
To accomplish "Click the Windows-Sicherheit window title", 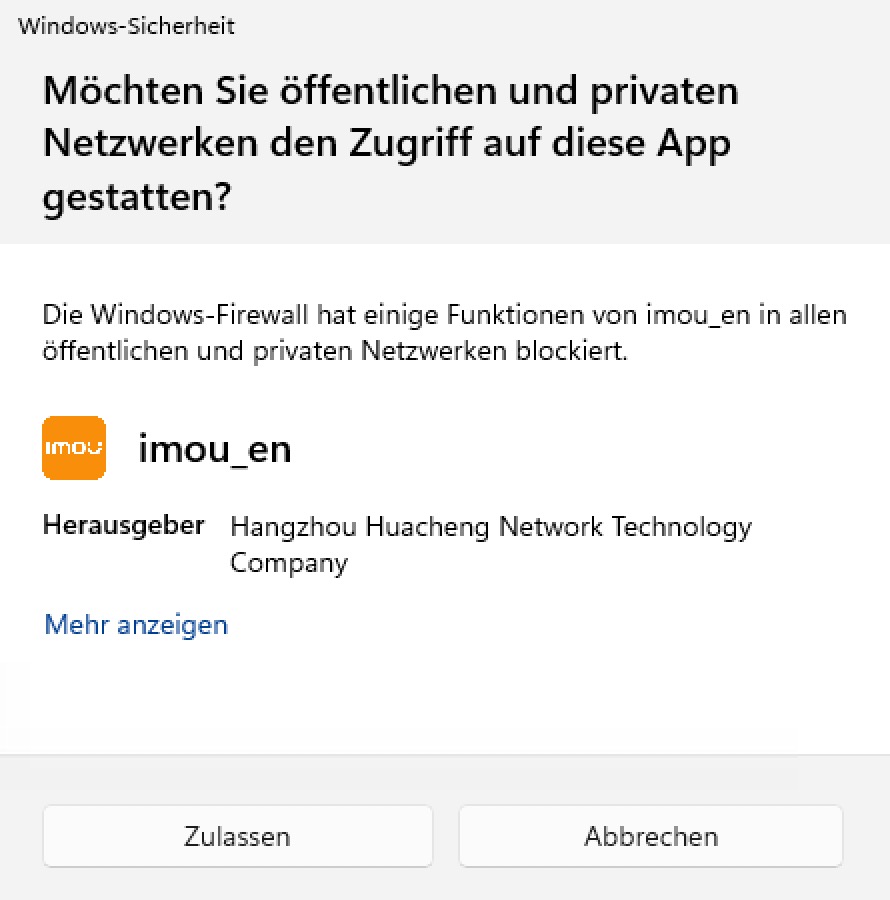I will point(126,26).
